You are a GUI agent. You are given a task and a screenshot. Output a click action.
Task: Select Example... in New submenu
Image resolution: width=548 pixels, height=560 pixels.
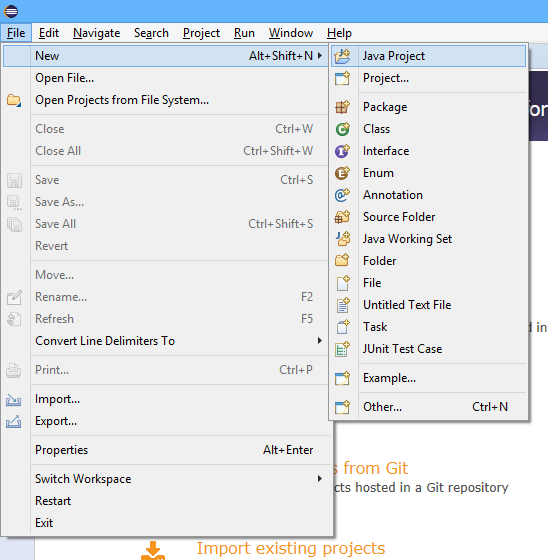pyautogui.click(x=428, y=378)
